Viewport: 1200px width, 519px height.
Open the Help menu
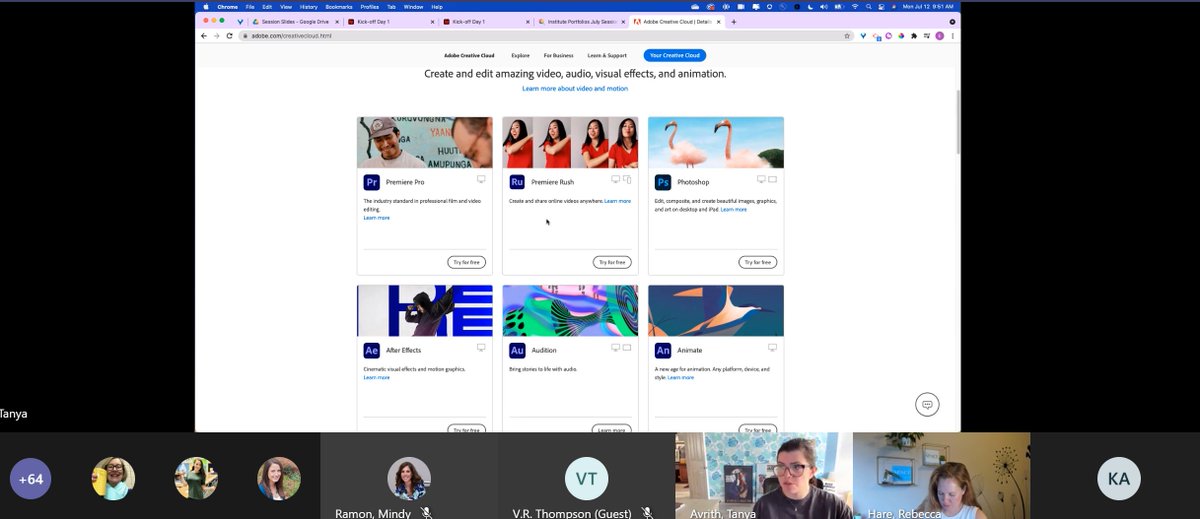coord(437,6)
